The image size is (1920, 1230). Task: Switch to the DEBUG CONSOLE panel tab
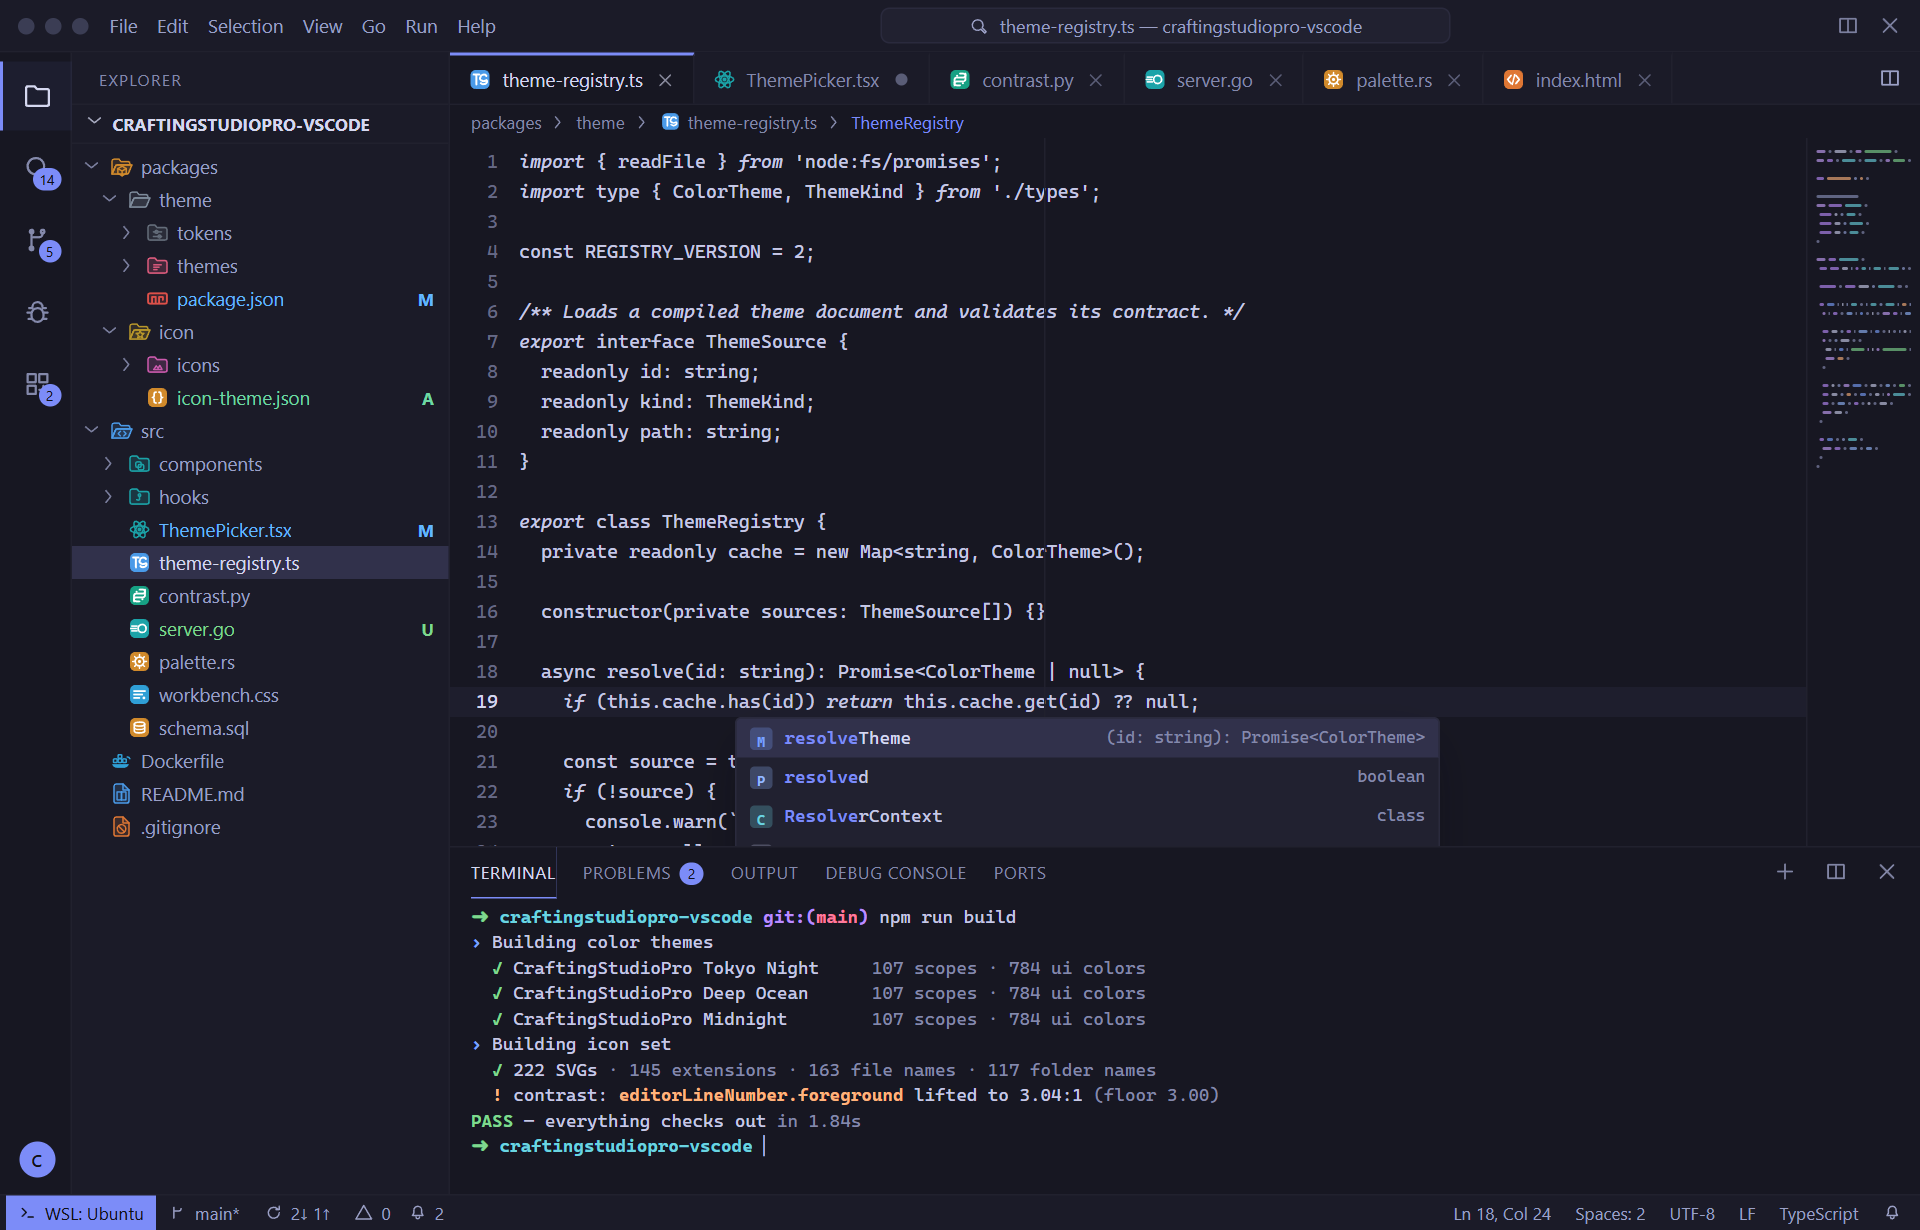click(x=896, y=873)
